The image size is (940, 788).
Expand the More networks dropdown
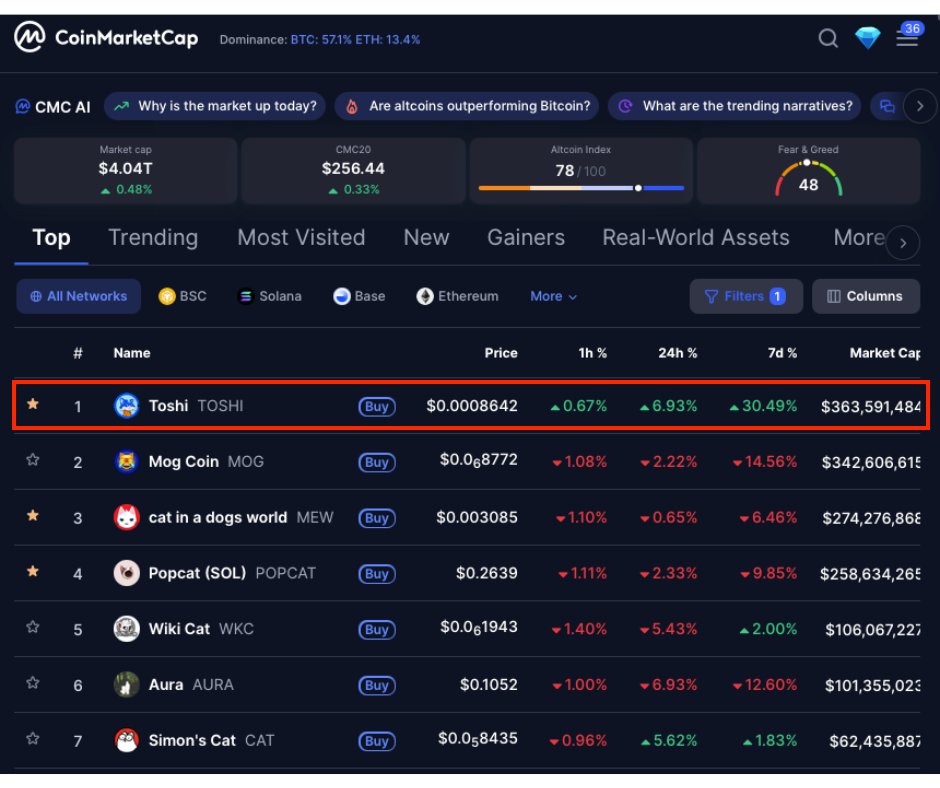553,296
